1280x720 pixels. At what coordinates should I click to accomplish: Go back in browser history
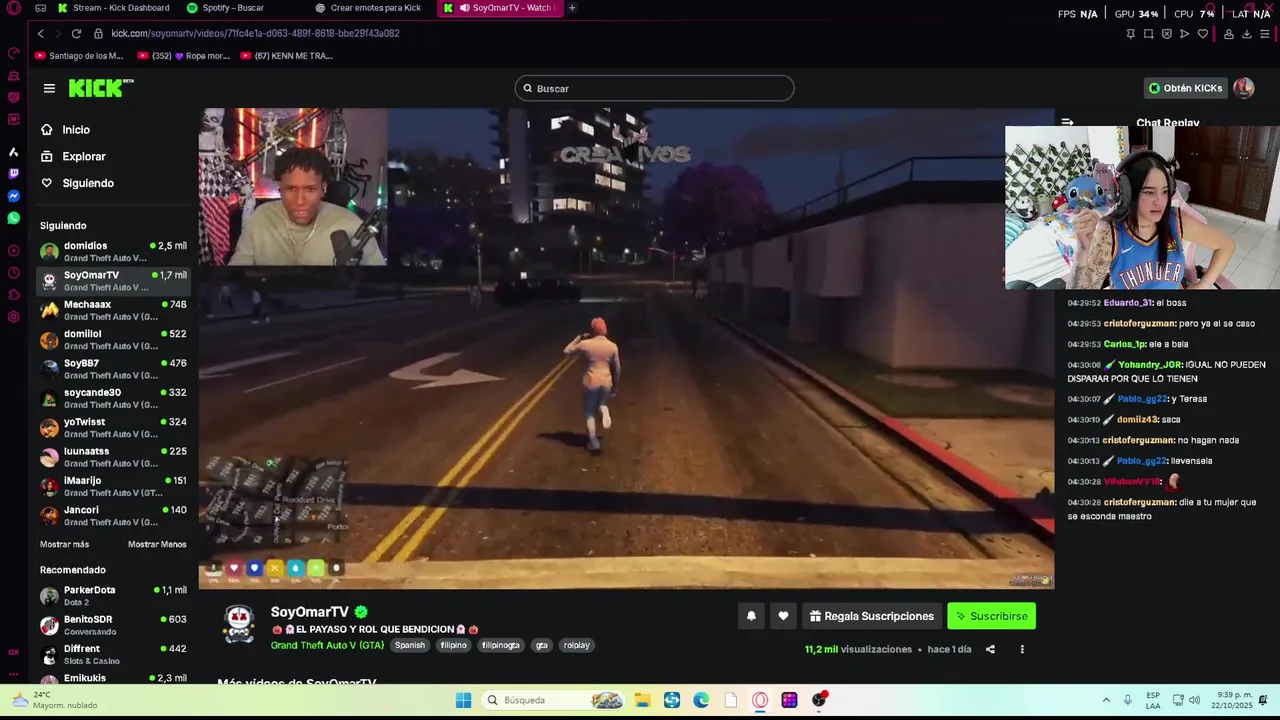click(40, 33)
